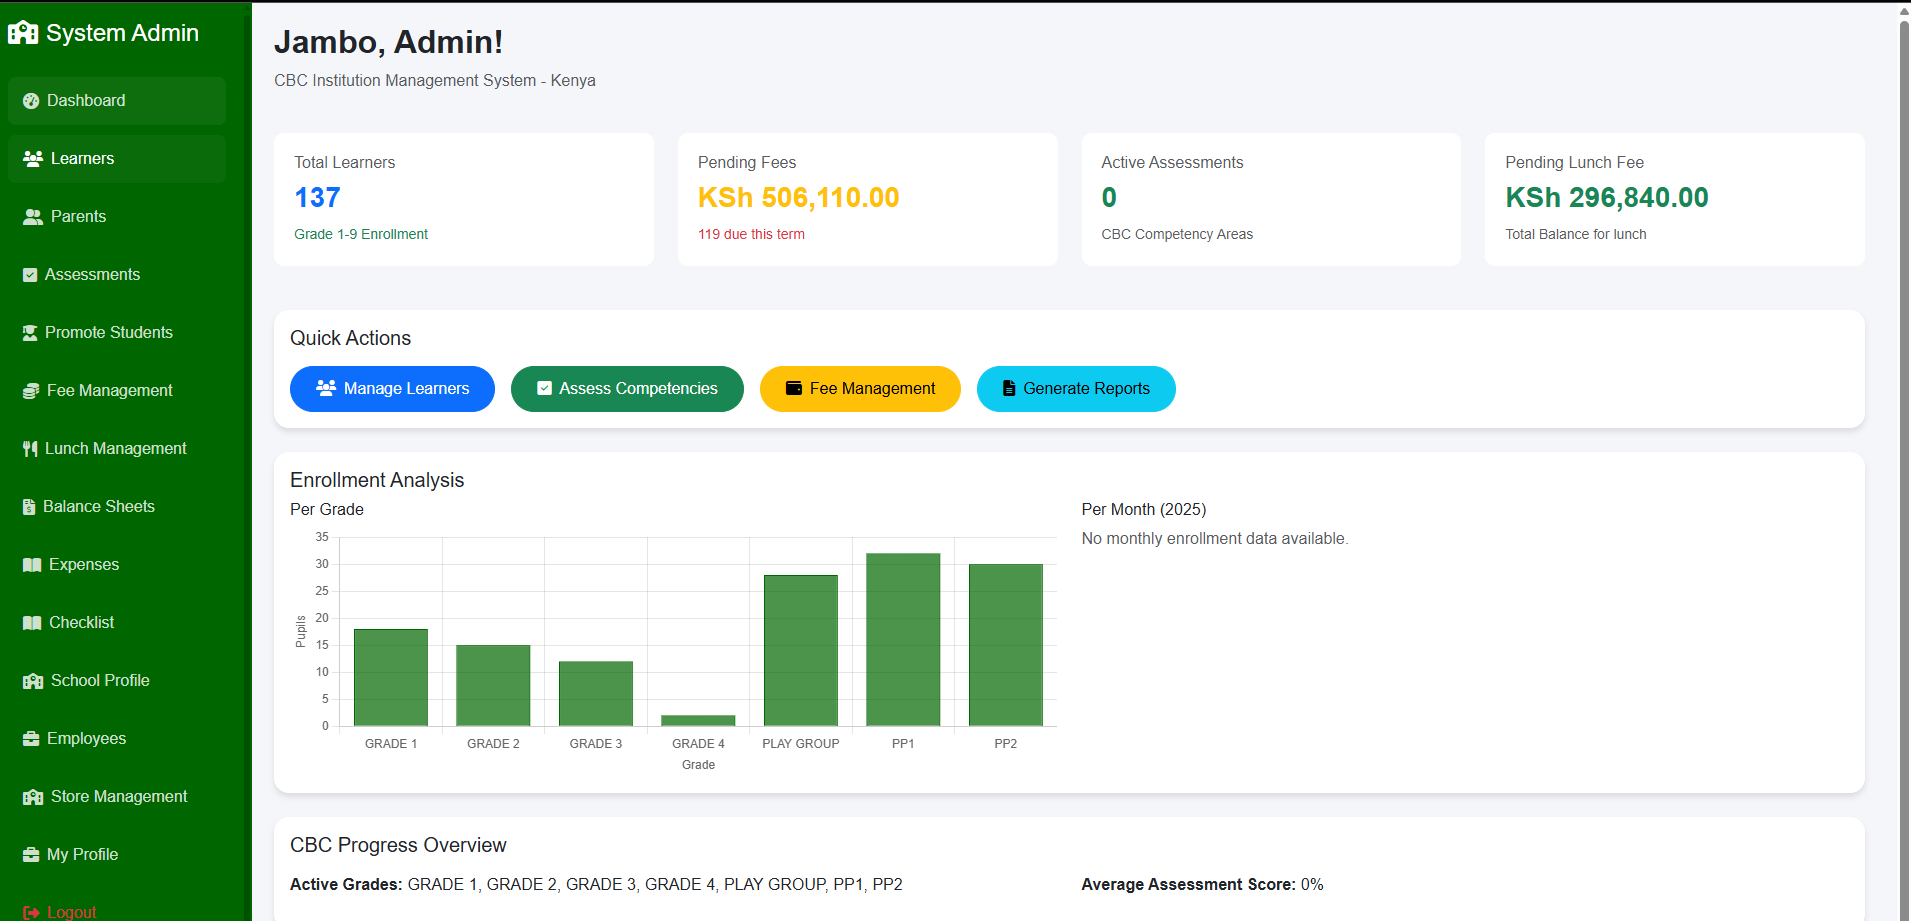Click the KSh 506,110.00 pending fees value
The image size is (1911, 921).
(x=798, y=198)
